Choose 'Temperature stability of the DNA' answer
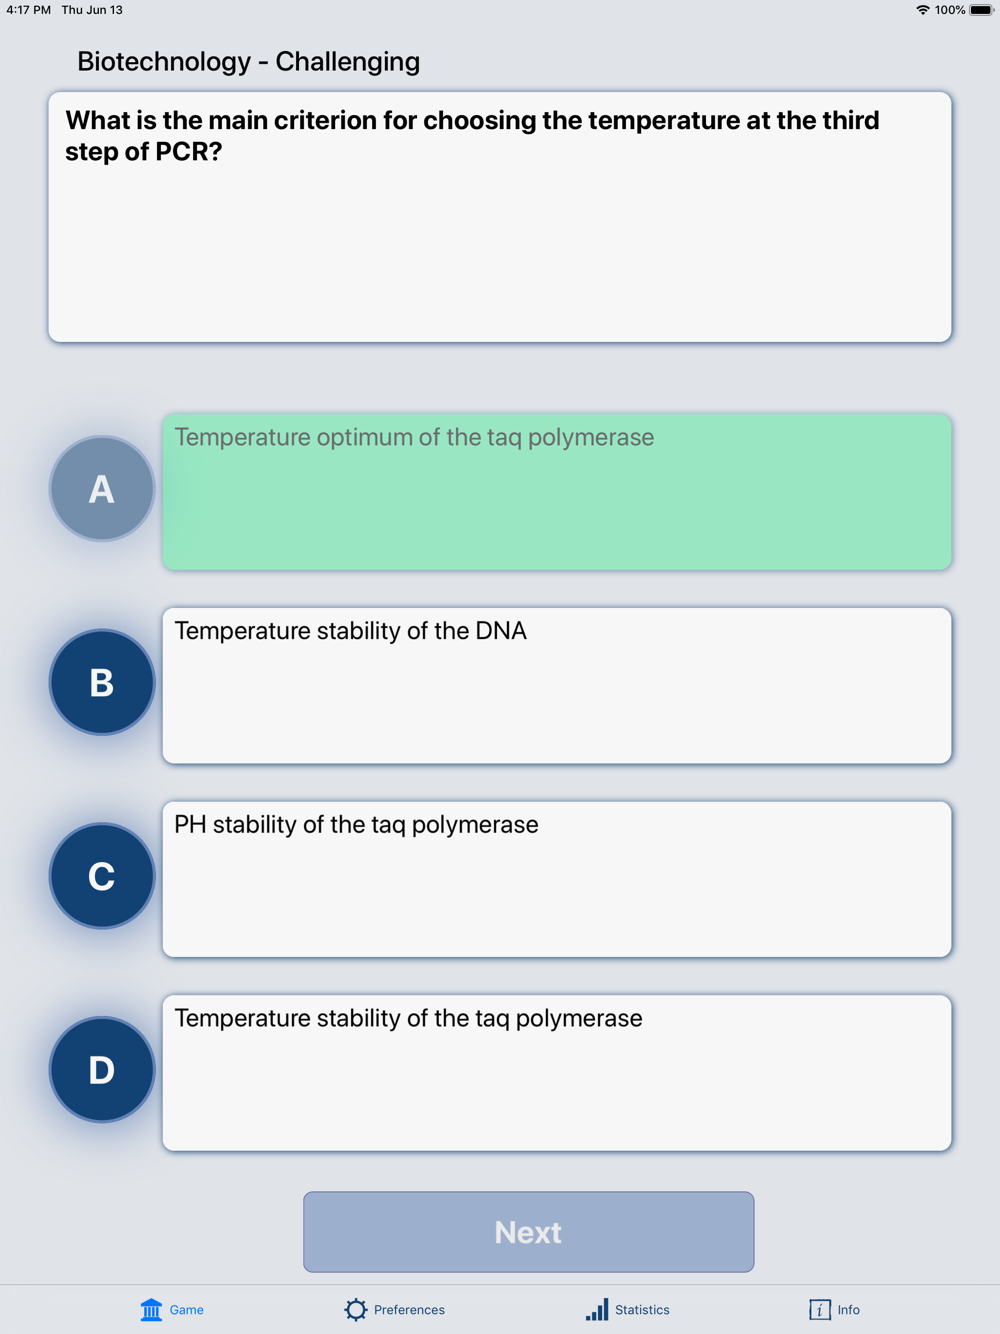Screen dimensions: 1000x1334 557,686
